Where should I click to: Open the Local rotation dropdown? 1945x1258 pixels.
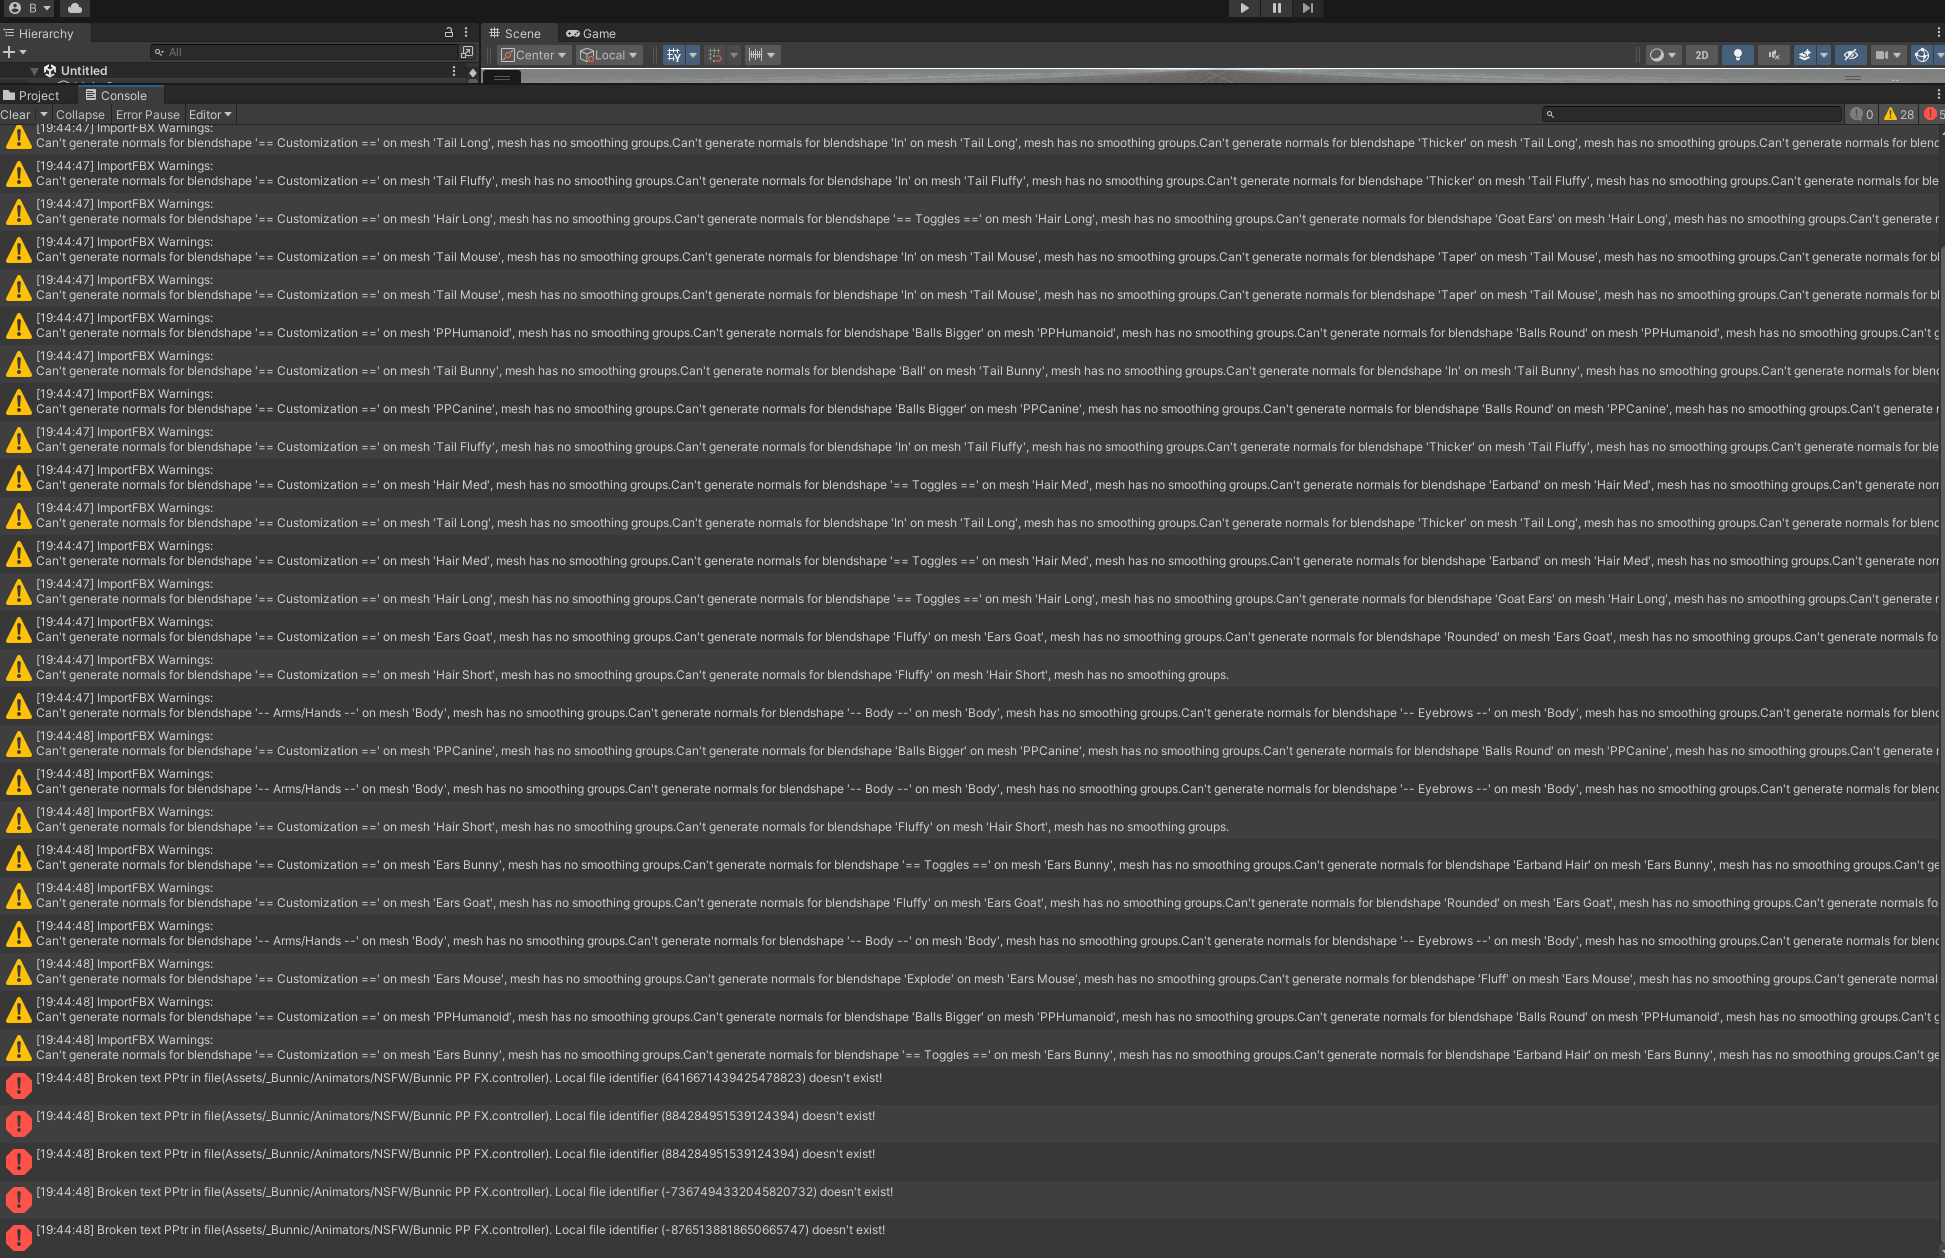(609, 55)
